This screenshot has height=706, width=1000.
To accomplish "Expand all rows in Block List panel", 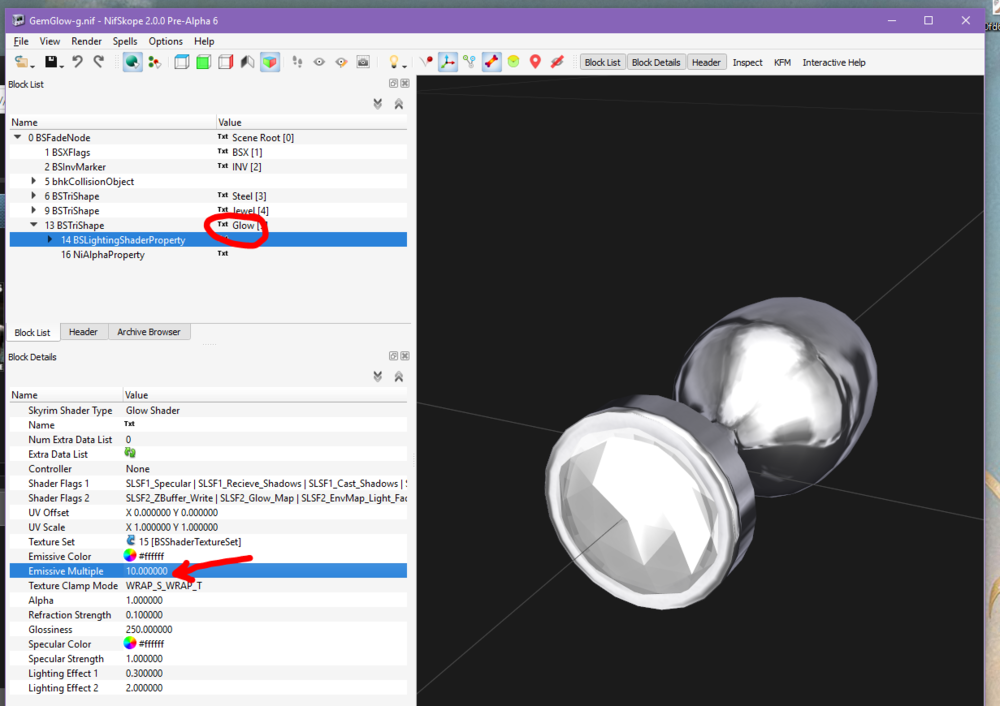I will 378,104.
